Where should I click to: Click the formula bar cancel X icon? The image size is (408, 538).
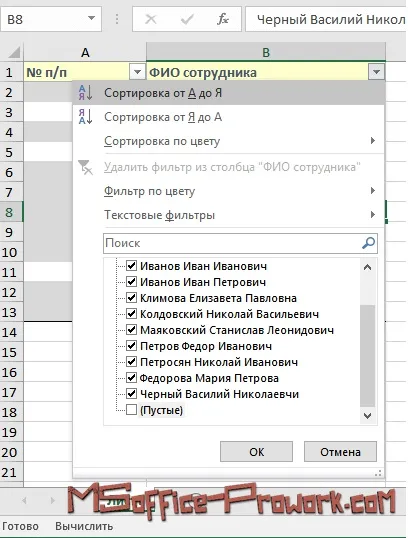coord(151,19)
